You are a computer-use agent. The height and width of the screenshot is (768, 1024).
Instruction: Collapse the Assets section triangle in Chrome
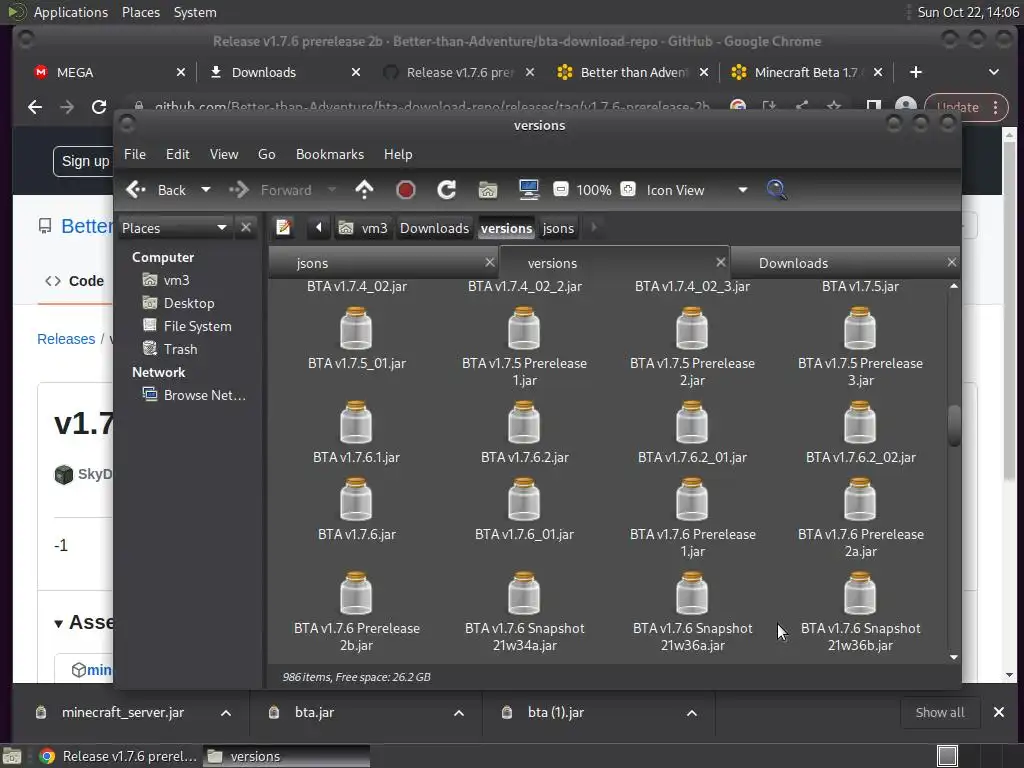tap(59, 623)
